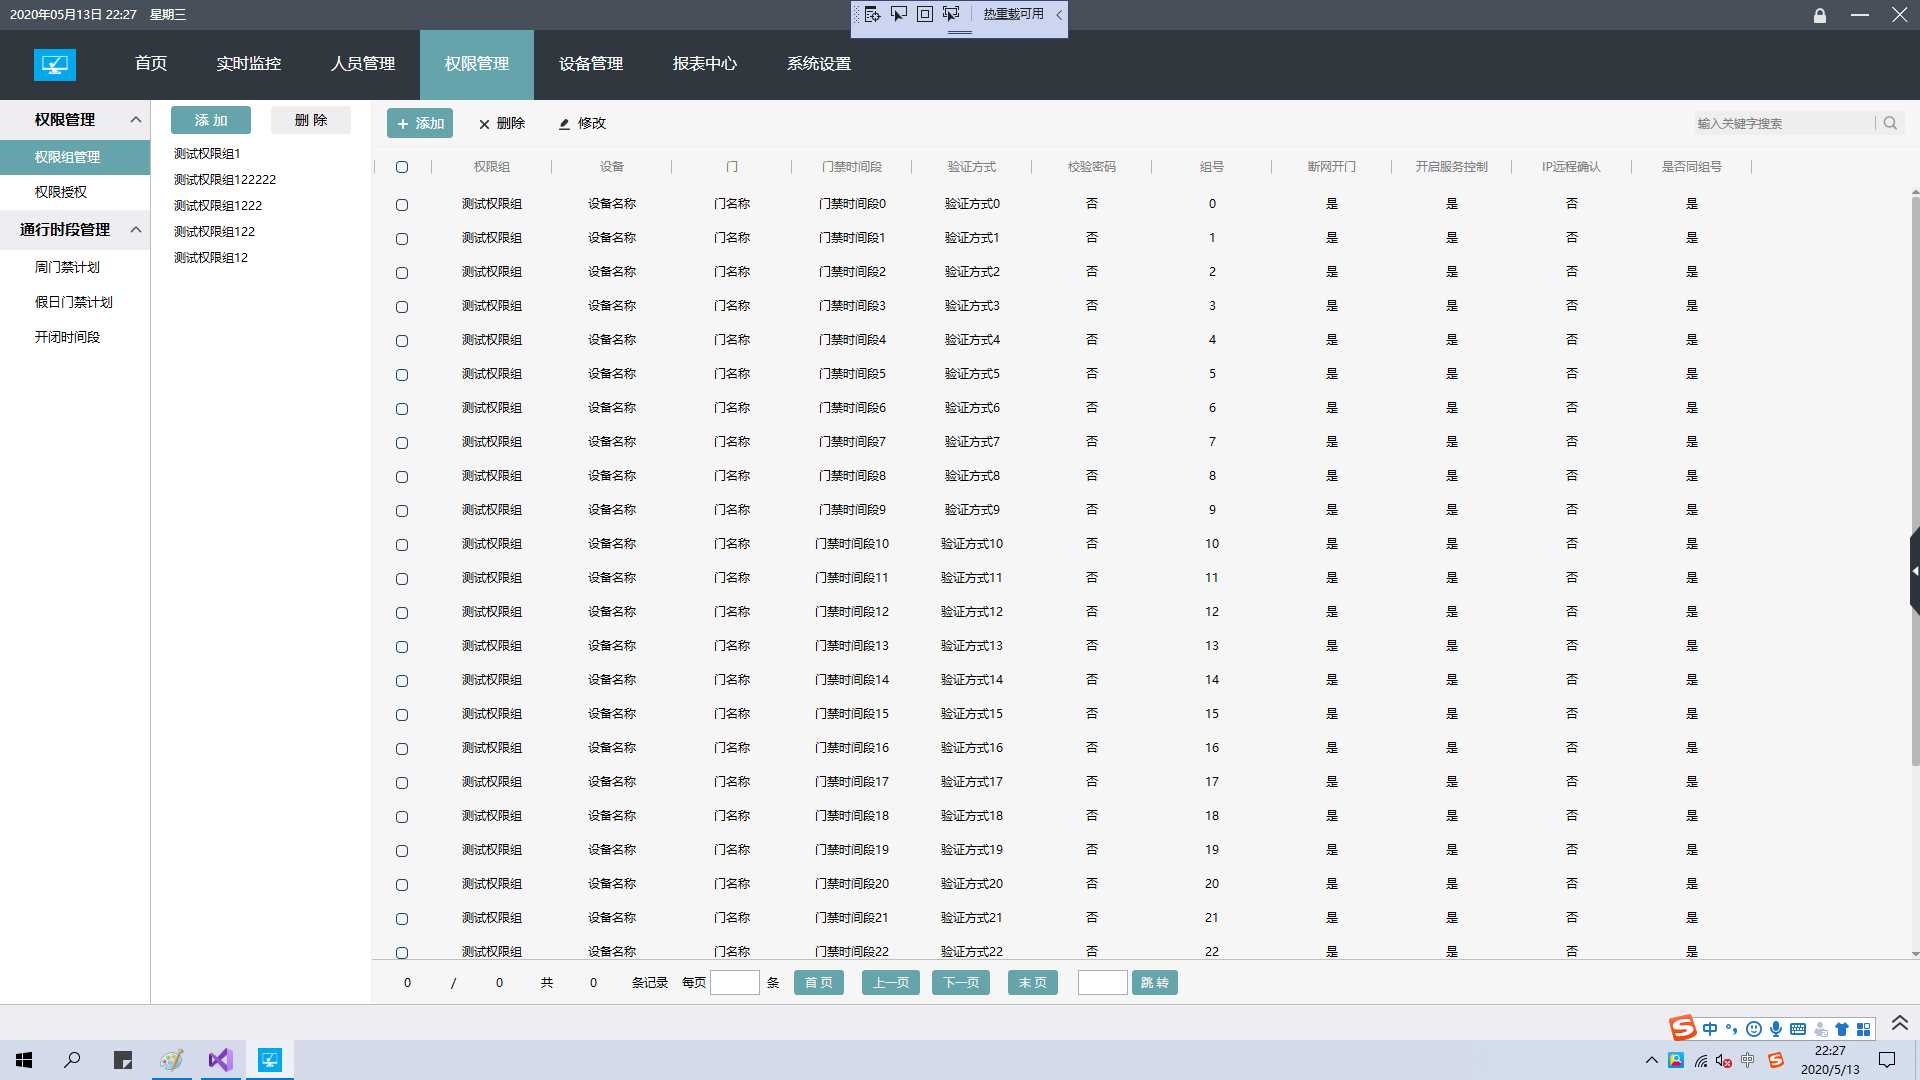Click the microphone voice input icon
This screenshot has width=1920, height=1080.
(x=1776, y=1029)
